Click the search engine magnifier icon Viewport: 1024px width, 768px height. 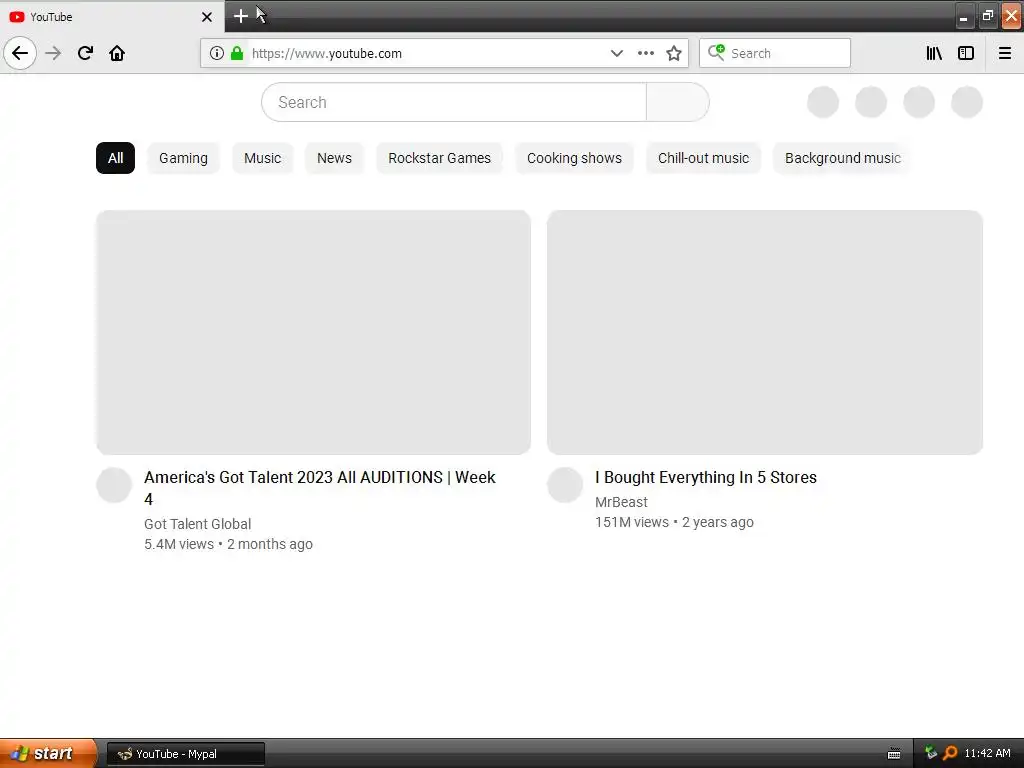[716, 52]
